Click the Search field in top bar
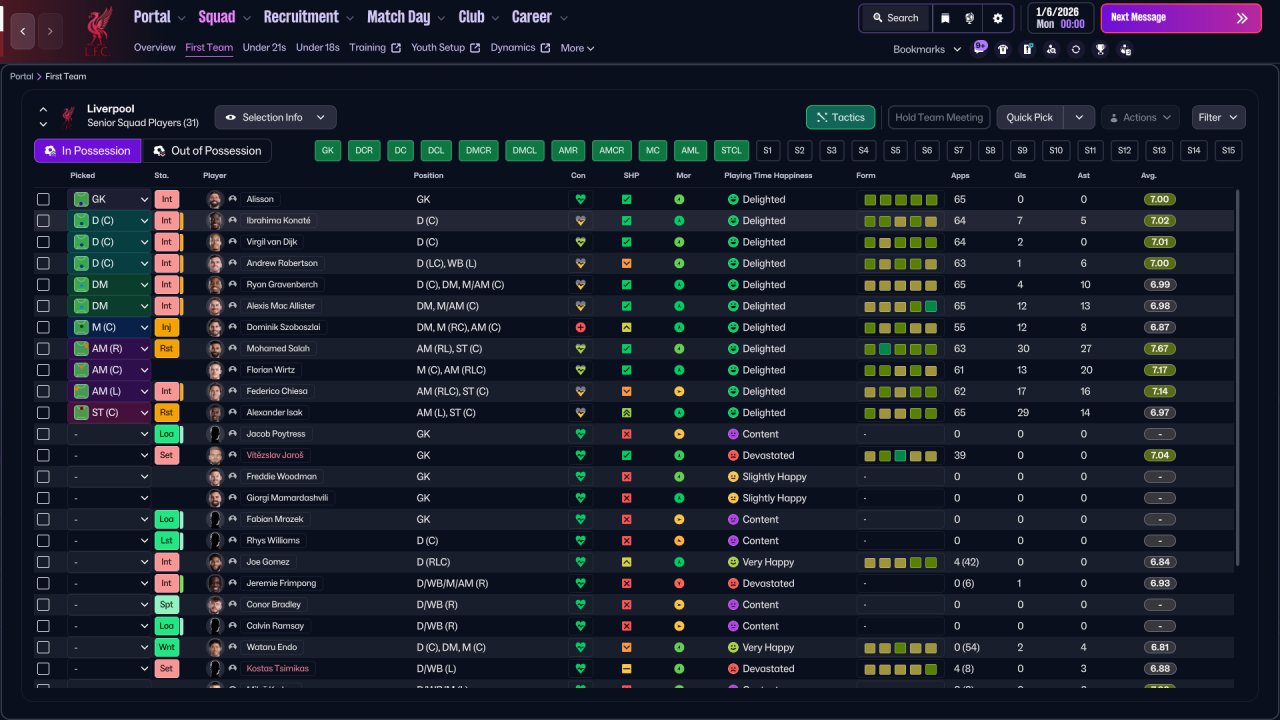The height and width of the screenshot is (720, 1280). tap(895, 18)
